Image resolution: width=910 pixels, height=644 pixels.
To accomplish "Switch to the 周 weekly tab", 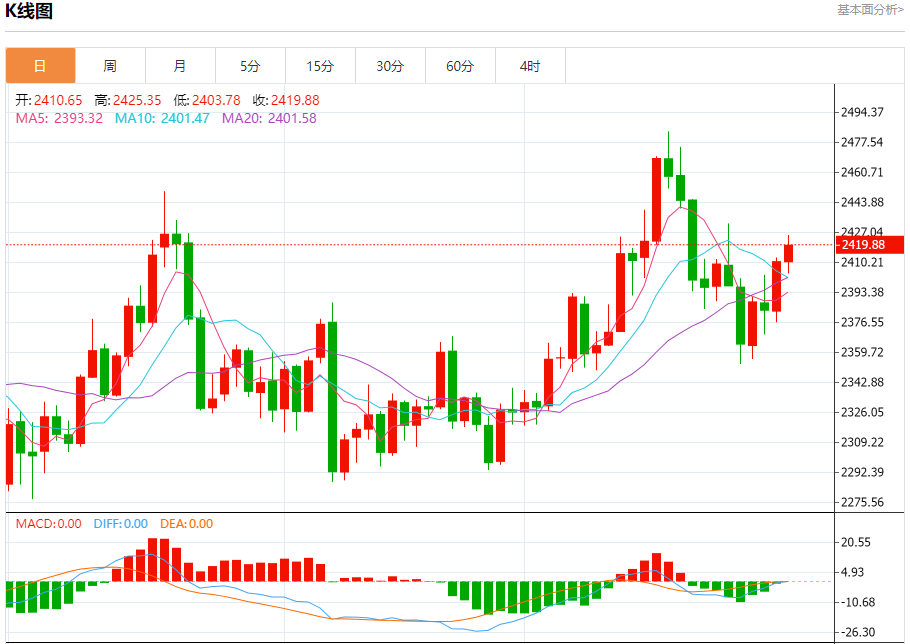I will coord(110,66).
